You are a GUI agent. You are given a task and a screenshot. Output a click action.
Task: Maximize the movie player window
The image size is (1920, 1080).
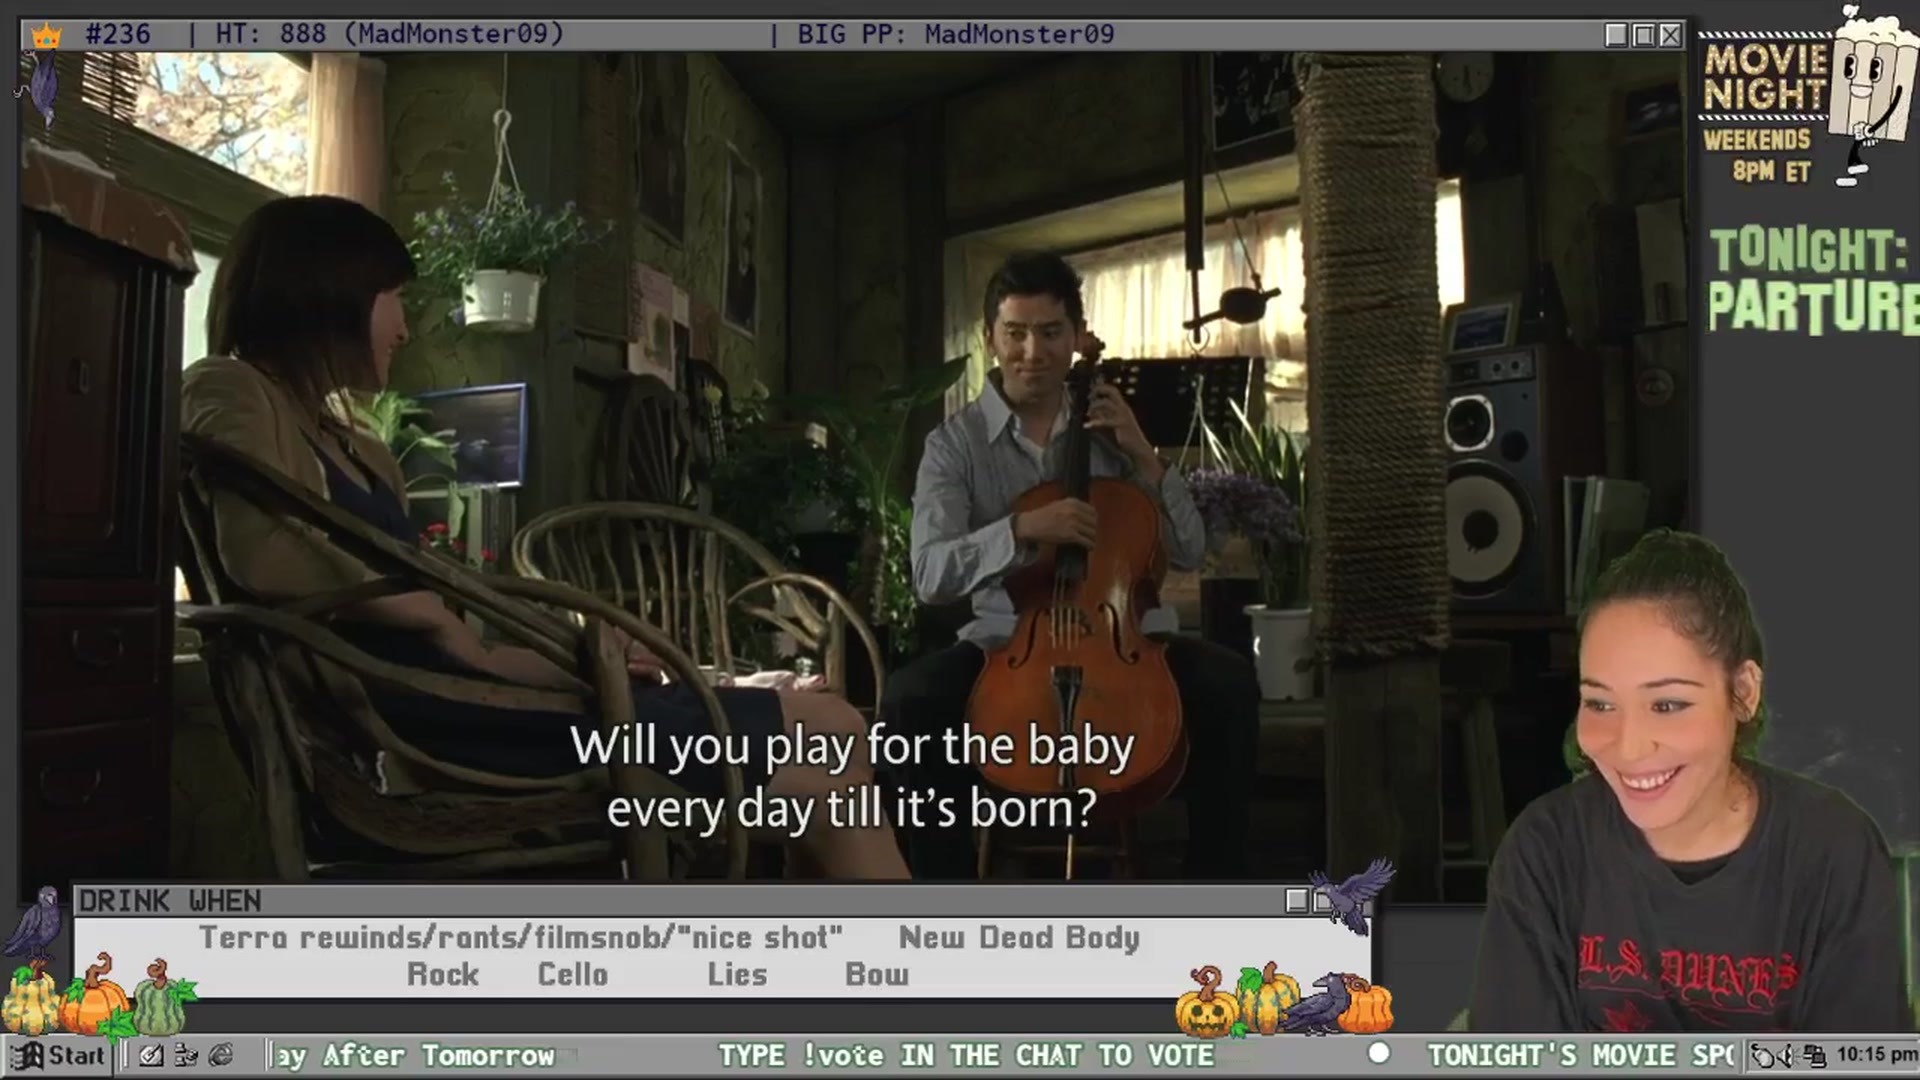click(x=1643, y=35)
